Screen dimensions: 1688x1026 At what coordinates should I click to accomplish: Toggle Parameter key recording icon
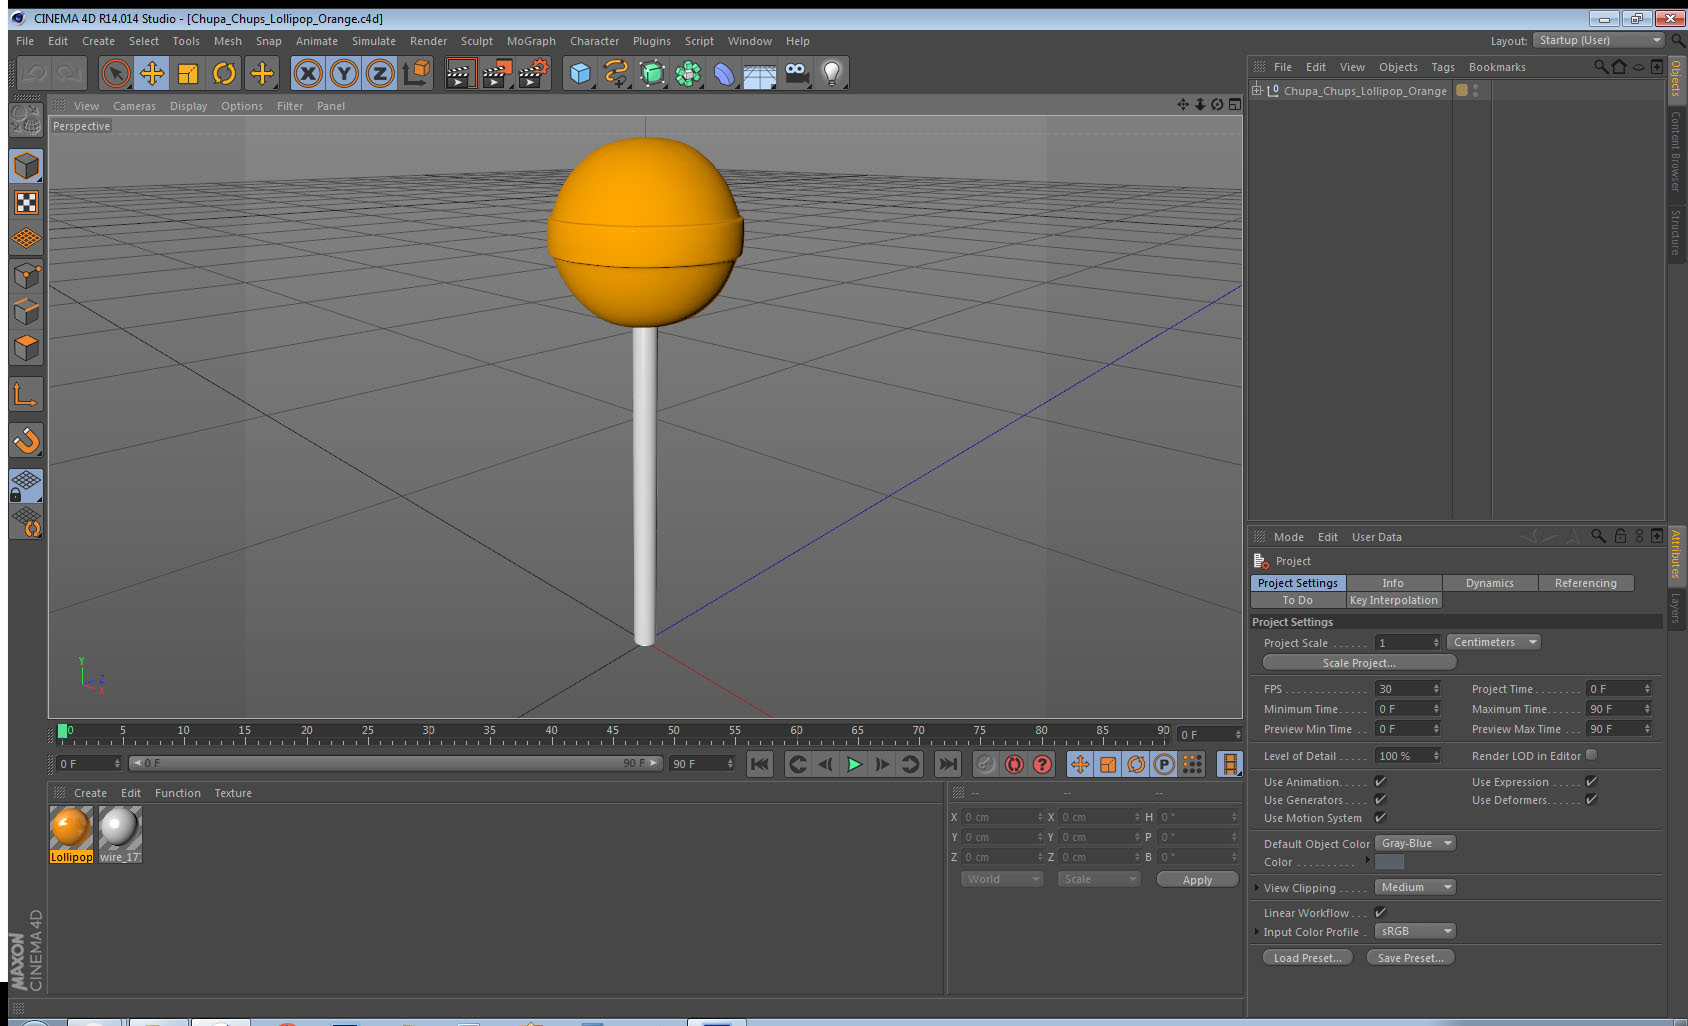point(1164,764)
